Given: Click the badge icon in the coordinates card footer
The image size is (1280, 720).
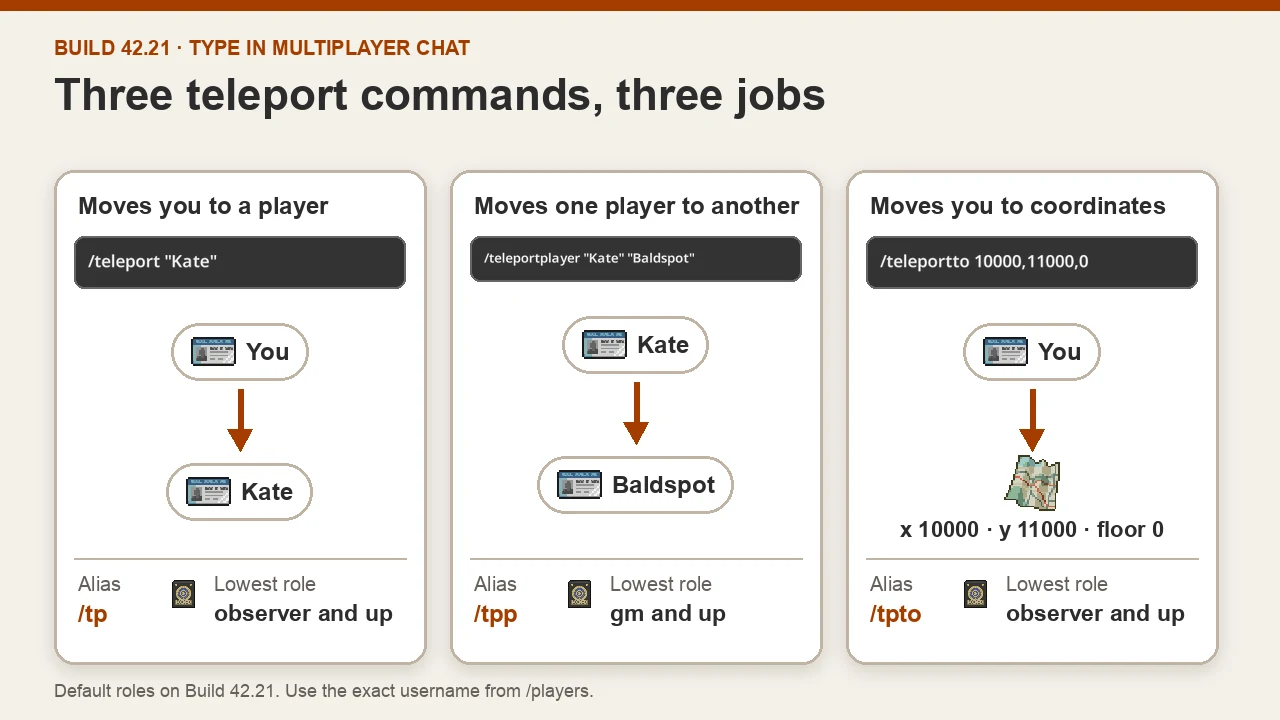Looking at the screenshot, I should 975,594.
